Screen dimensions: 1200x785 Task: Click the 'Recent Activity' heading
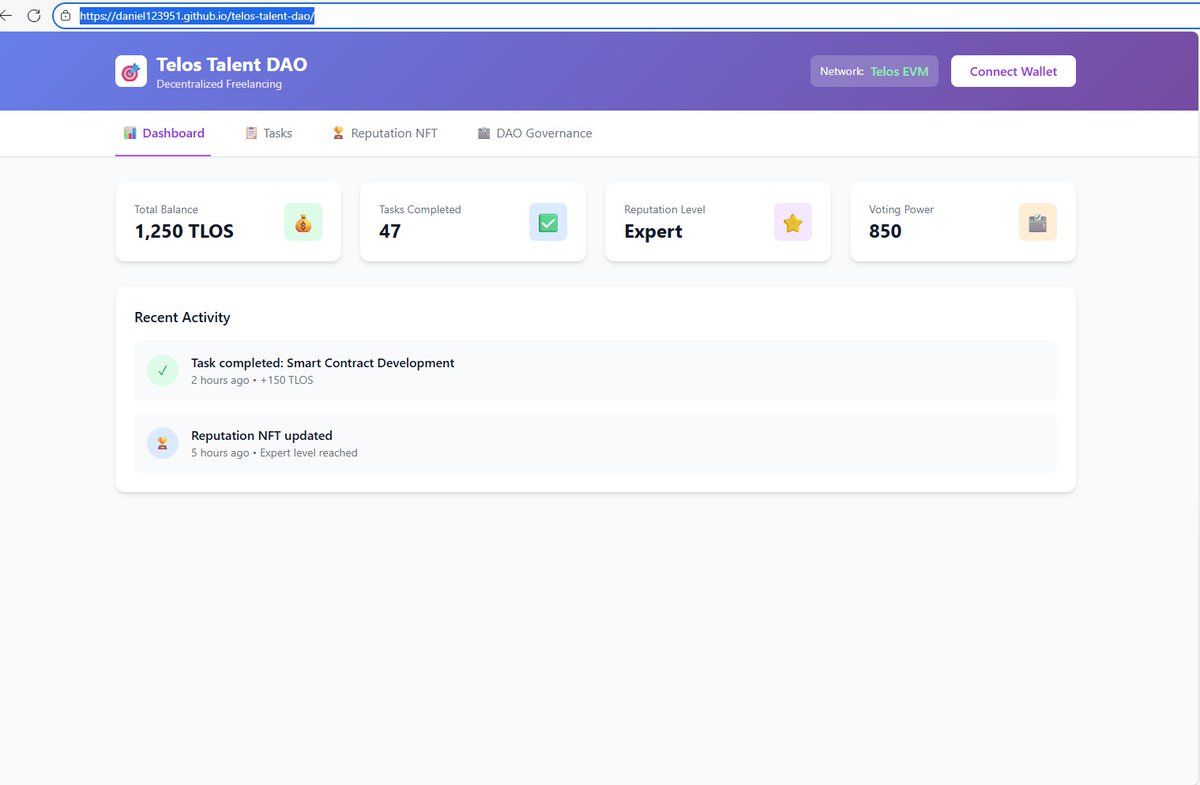point(182,317)
